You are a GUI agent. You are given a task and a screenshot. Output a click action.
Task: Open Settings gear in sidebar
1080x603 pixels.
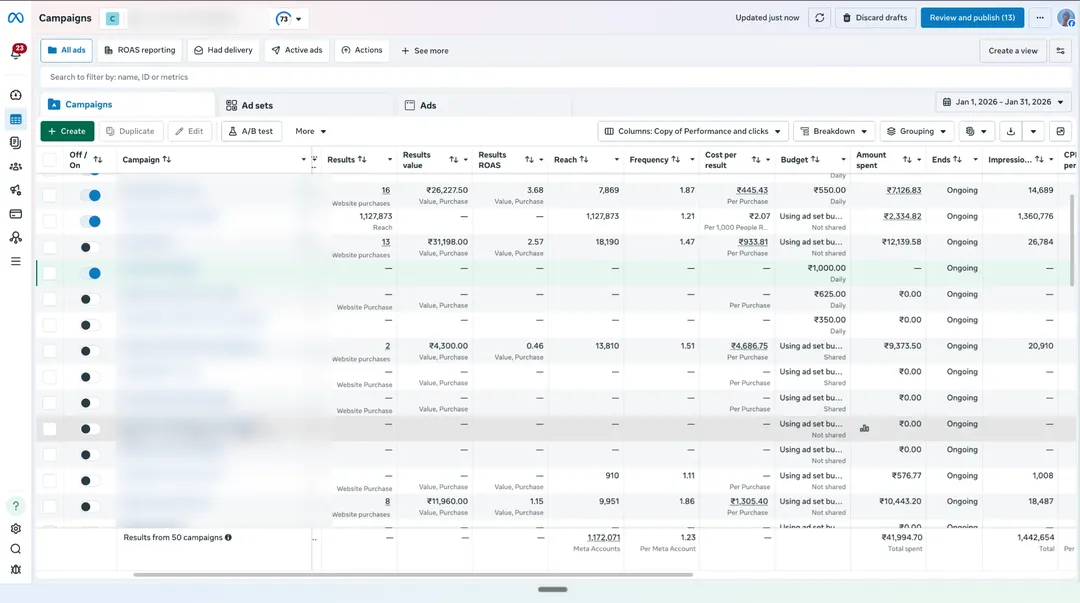pos(16,529)
